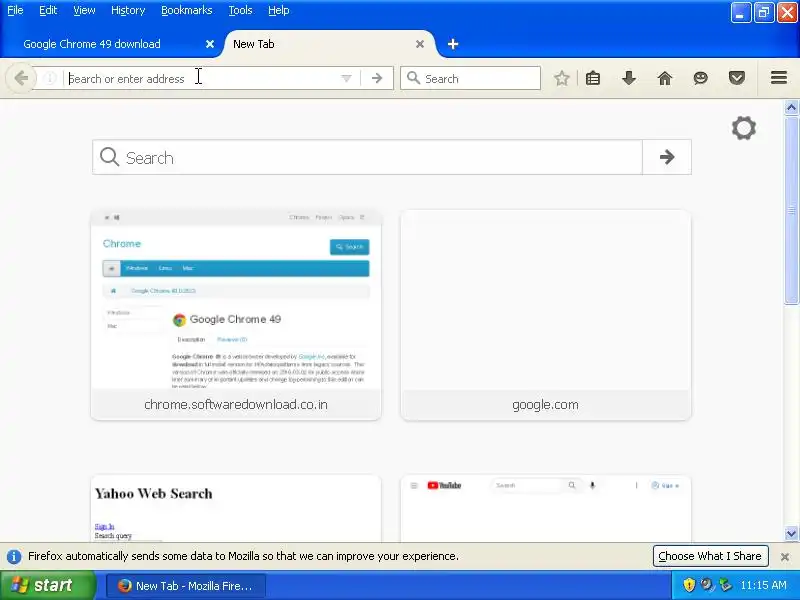Open the google.com tile
Image resolution: width=800 pixels, height=600 pixels.
[545, 315]
